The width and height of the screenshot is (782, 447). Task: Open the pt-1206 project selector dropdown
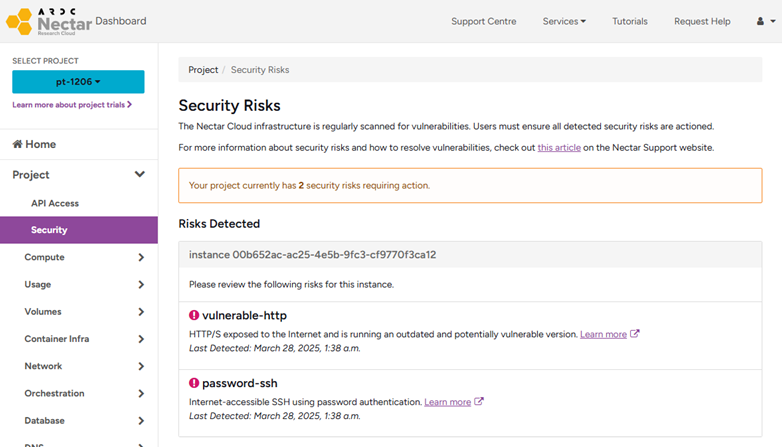pyautogui.click(x=78, y=82)
